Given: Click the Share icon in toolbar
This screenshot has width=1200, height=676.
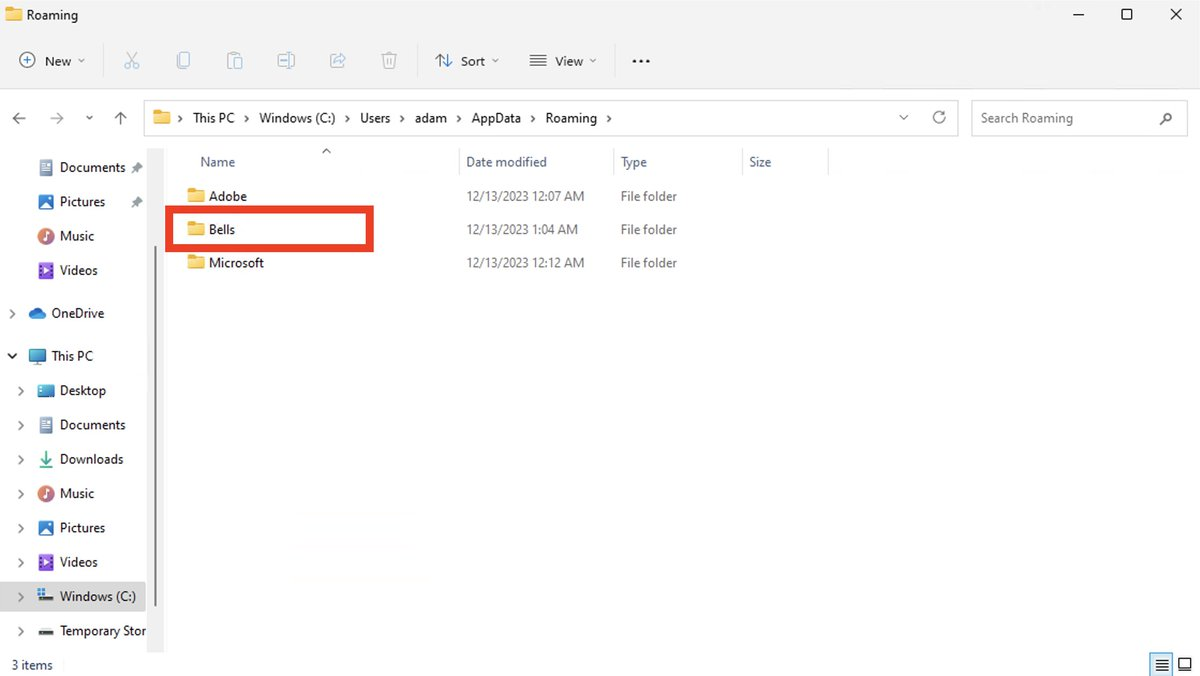Looking at the screenshot, I should 338,61.
